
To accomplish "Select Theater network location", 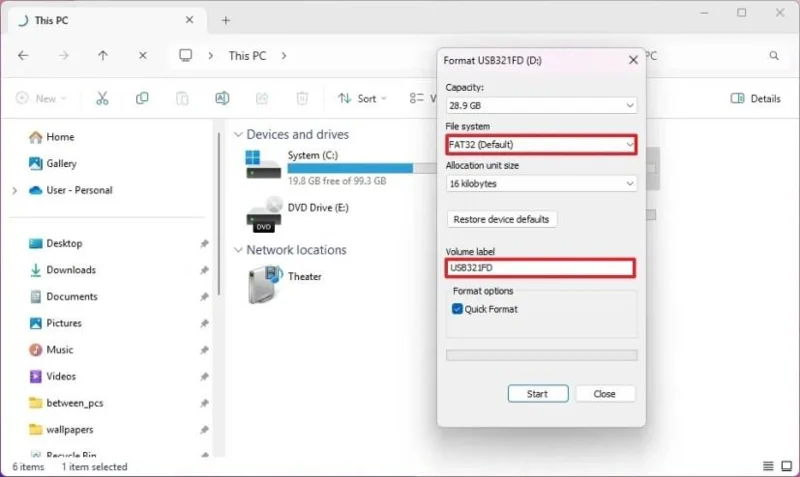I will [x=285, y=284].
